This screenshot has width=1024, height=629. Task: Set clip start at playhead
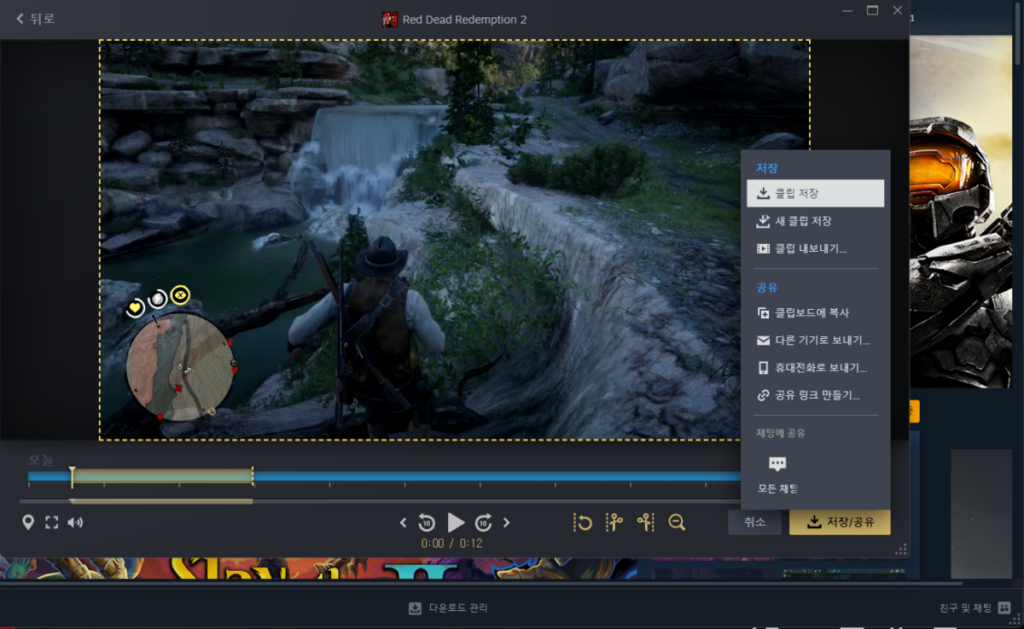[615, 522]
